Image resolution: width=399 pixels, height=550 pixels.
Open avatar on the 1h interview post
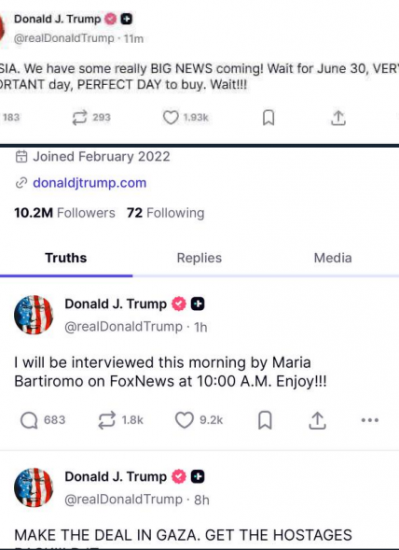[x=34, y=315]
